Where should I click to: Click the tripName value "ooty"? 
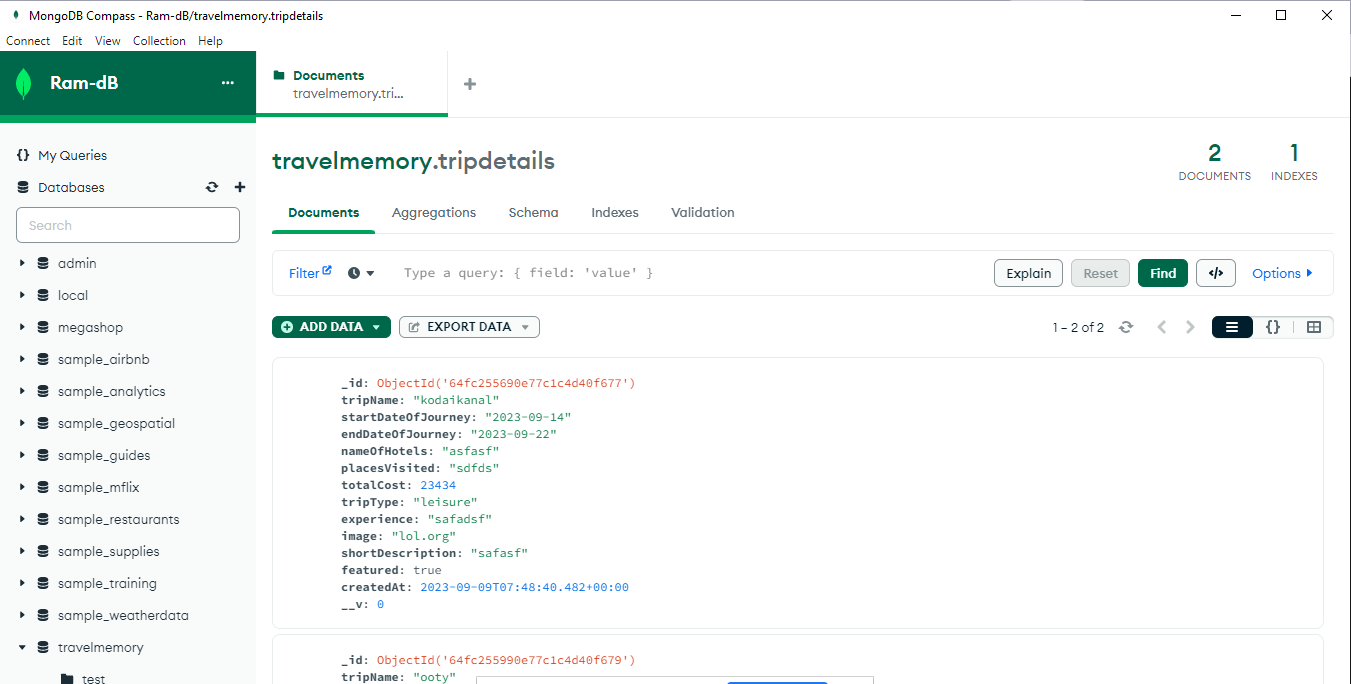[x=435, y=677]
